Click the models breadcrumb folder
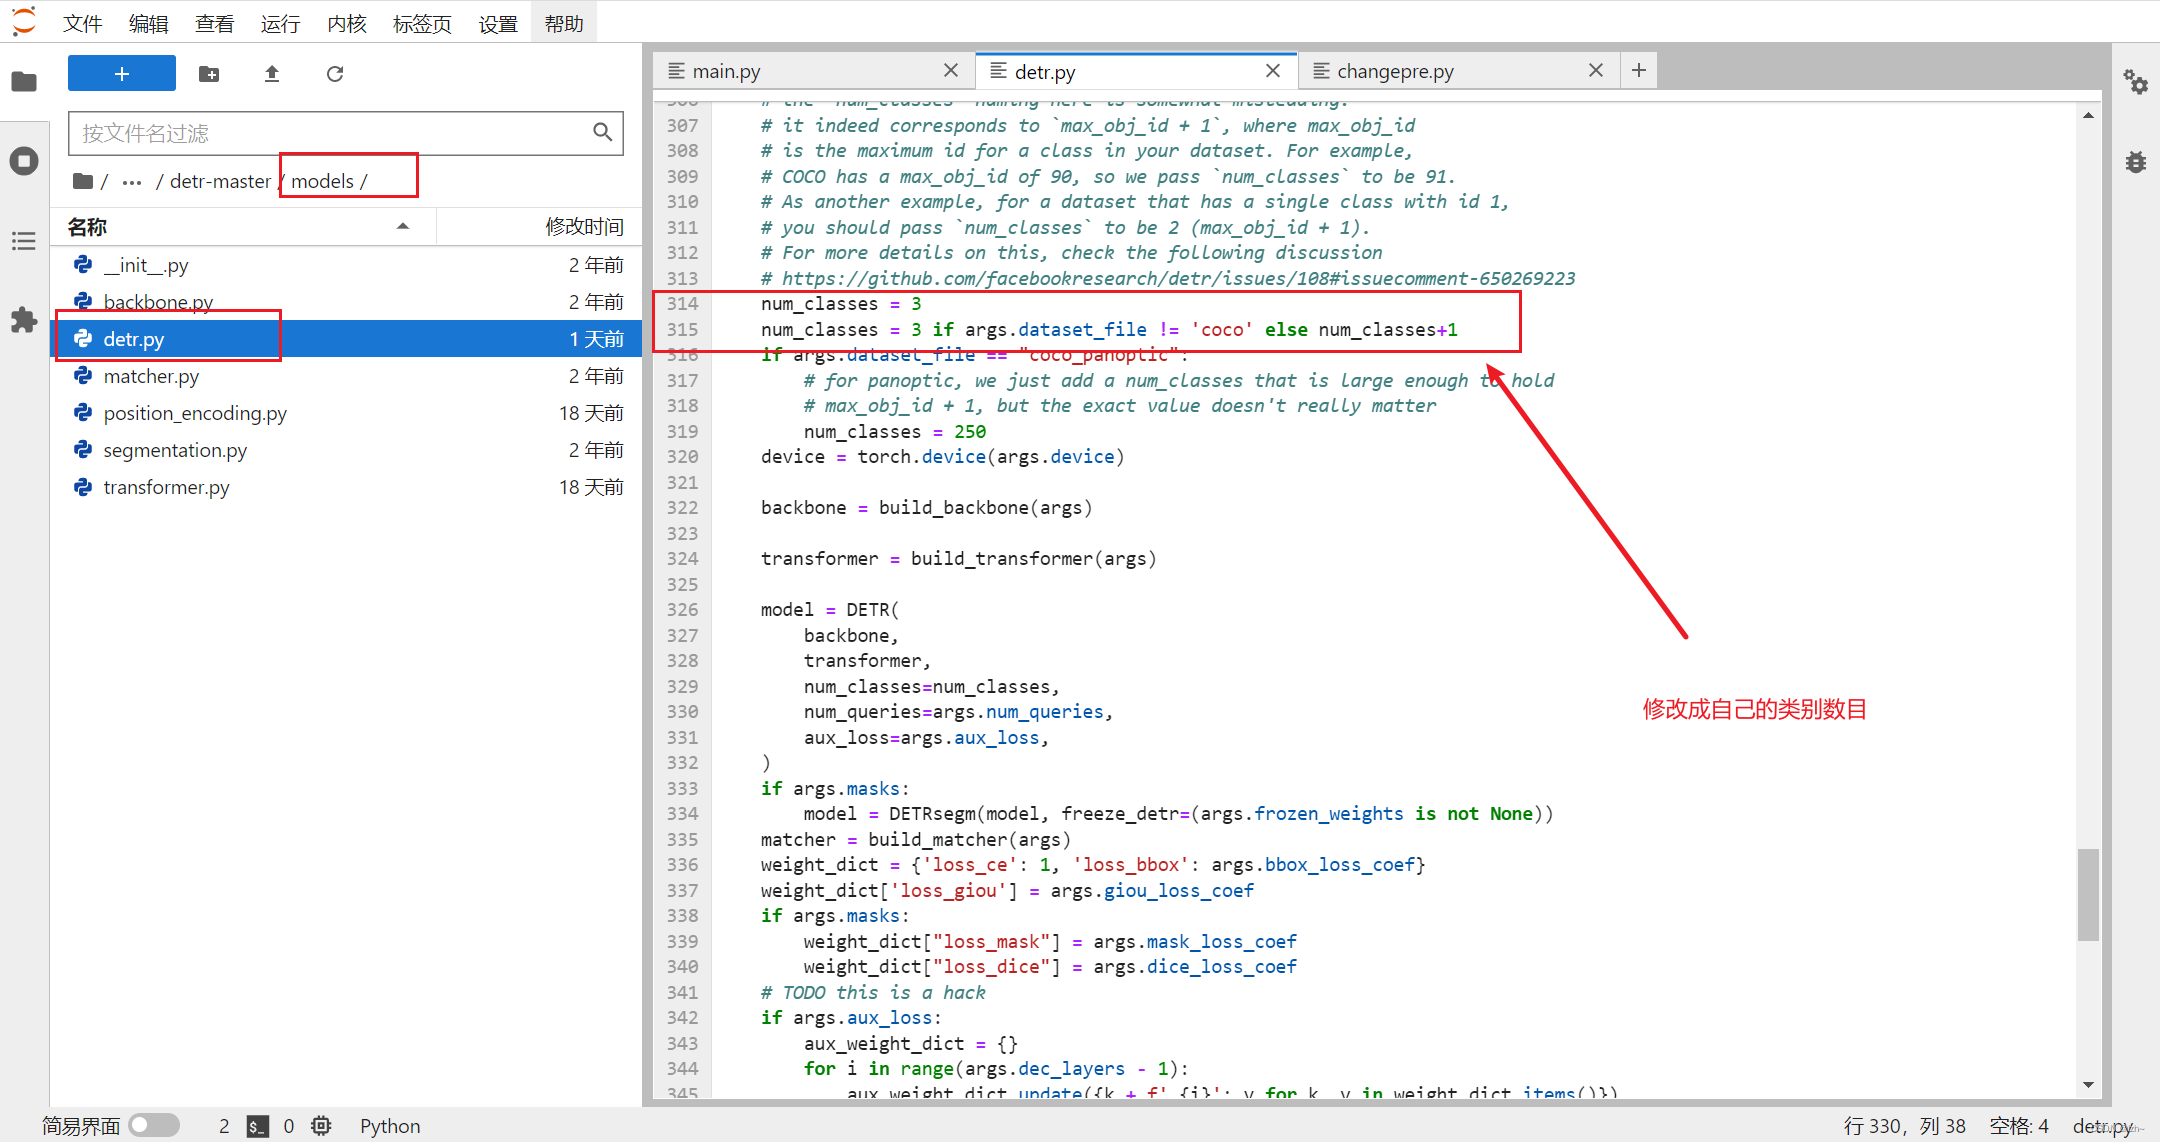This screenshot has width=2160, height=1142. pyautogui.click(x=322, y=181)
